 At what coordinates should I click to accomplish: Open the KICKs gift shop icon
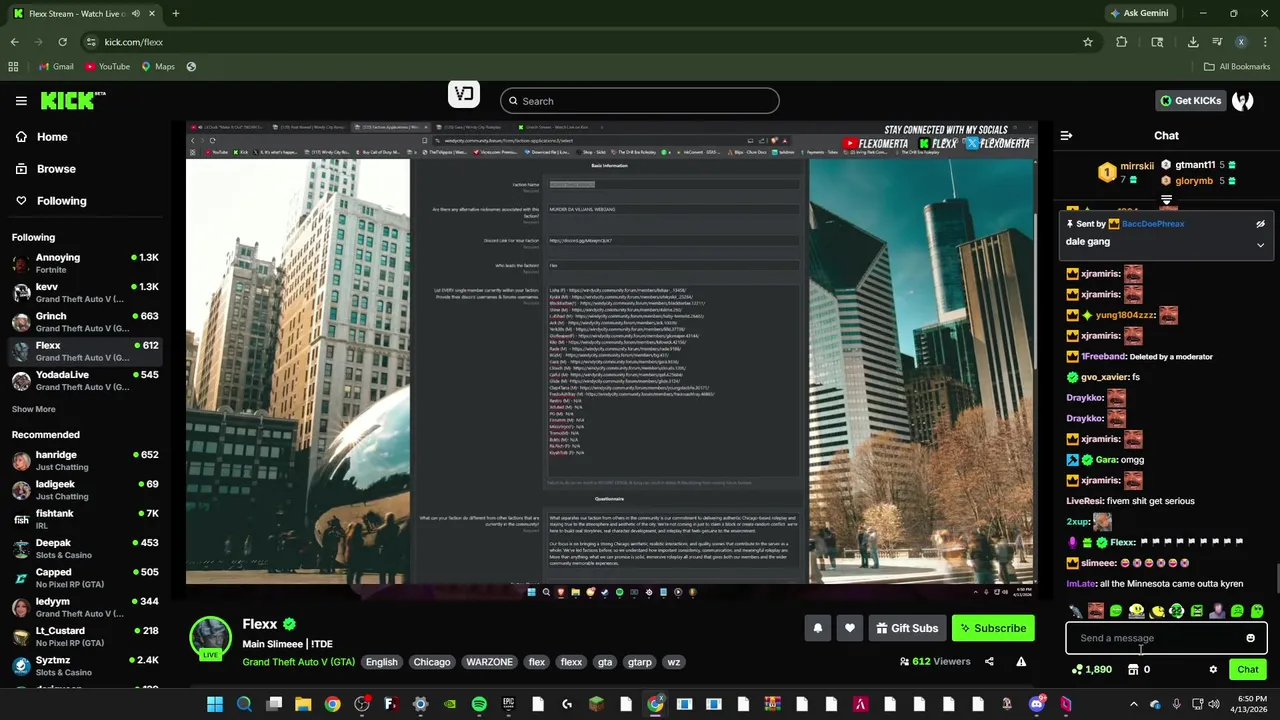[x=1133, y=670]
